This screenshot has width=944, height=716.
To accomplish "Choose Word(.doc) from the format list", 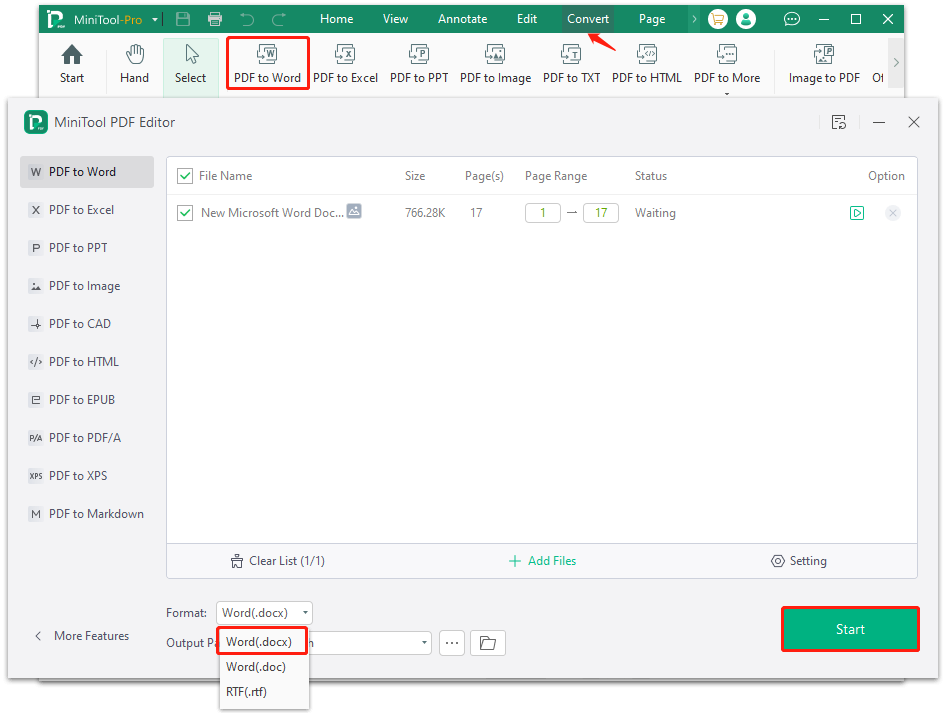I will 256,667.
